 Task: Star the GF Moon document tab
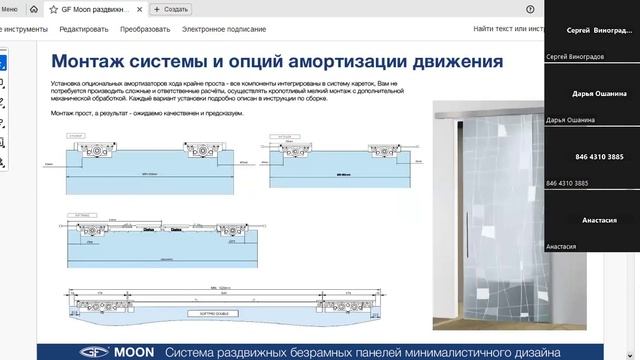point(53,9)
